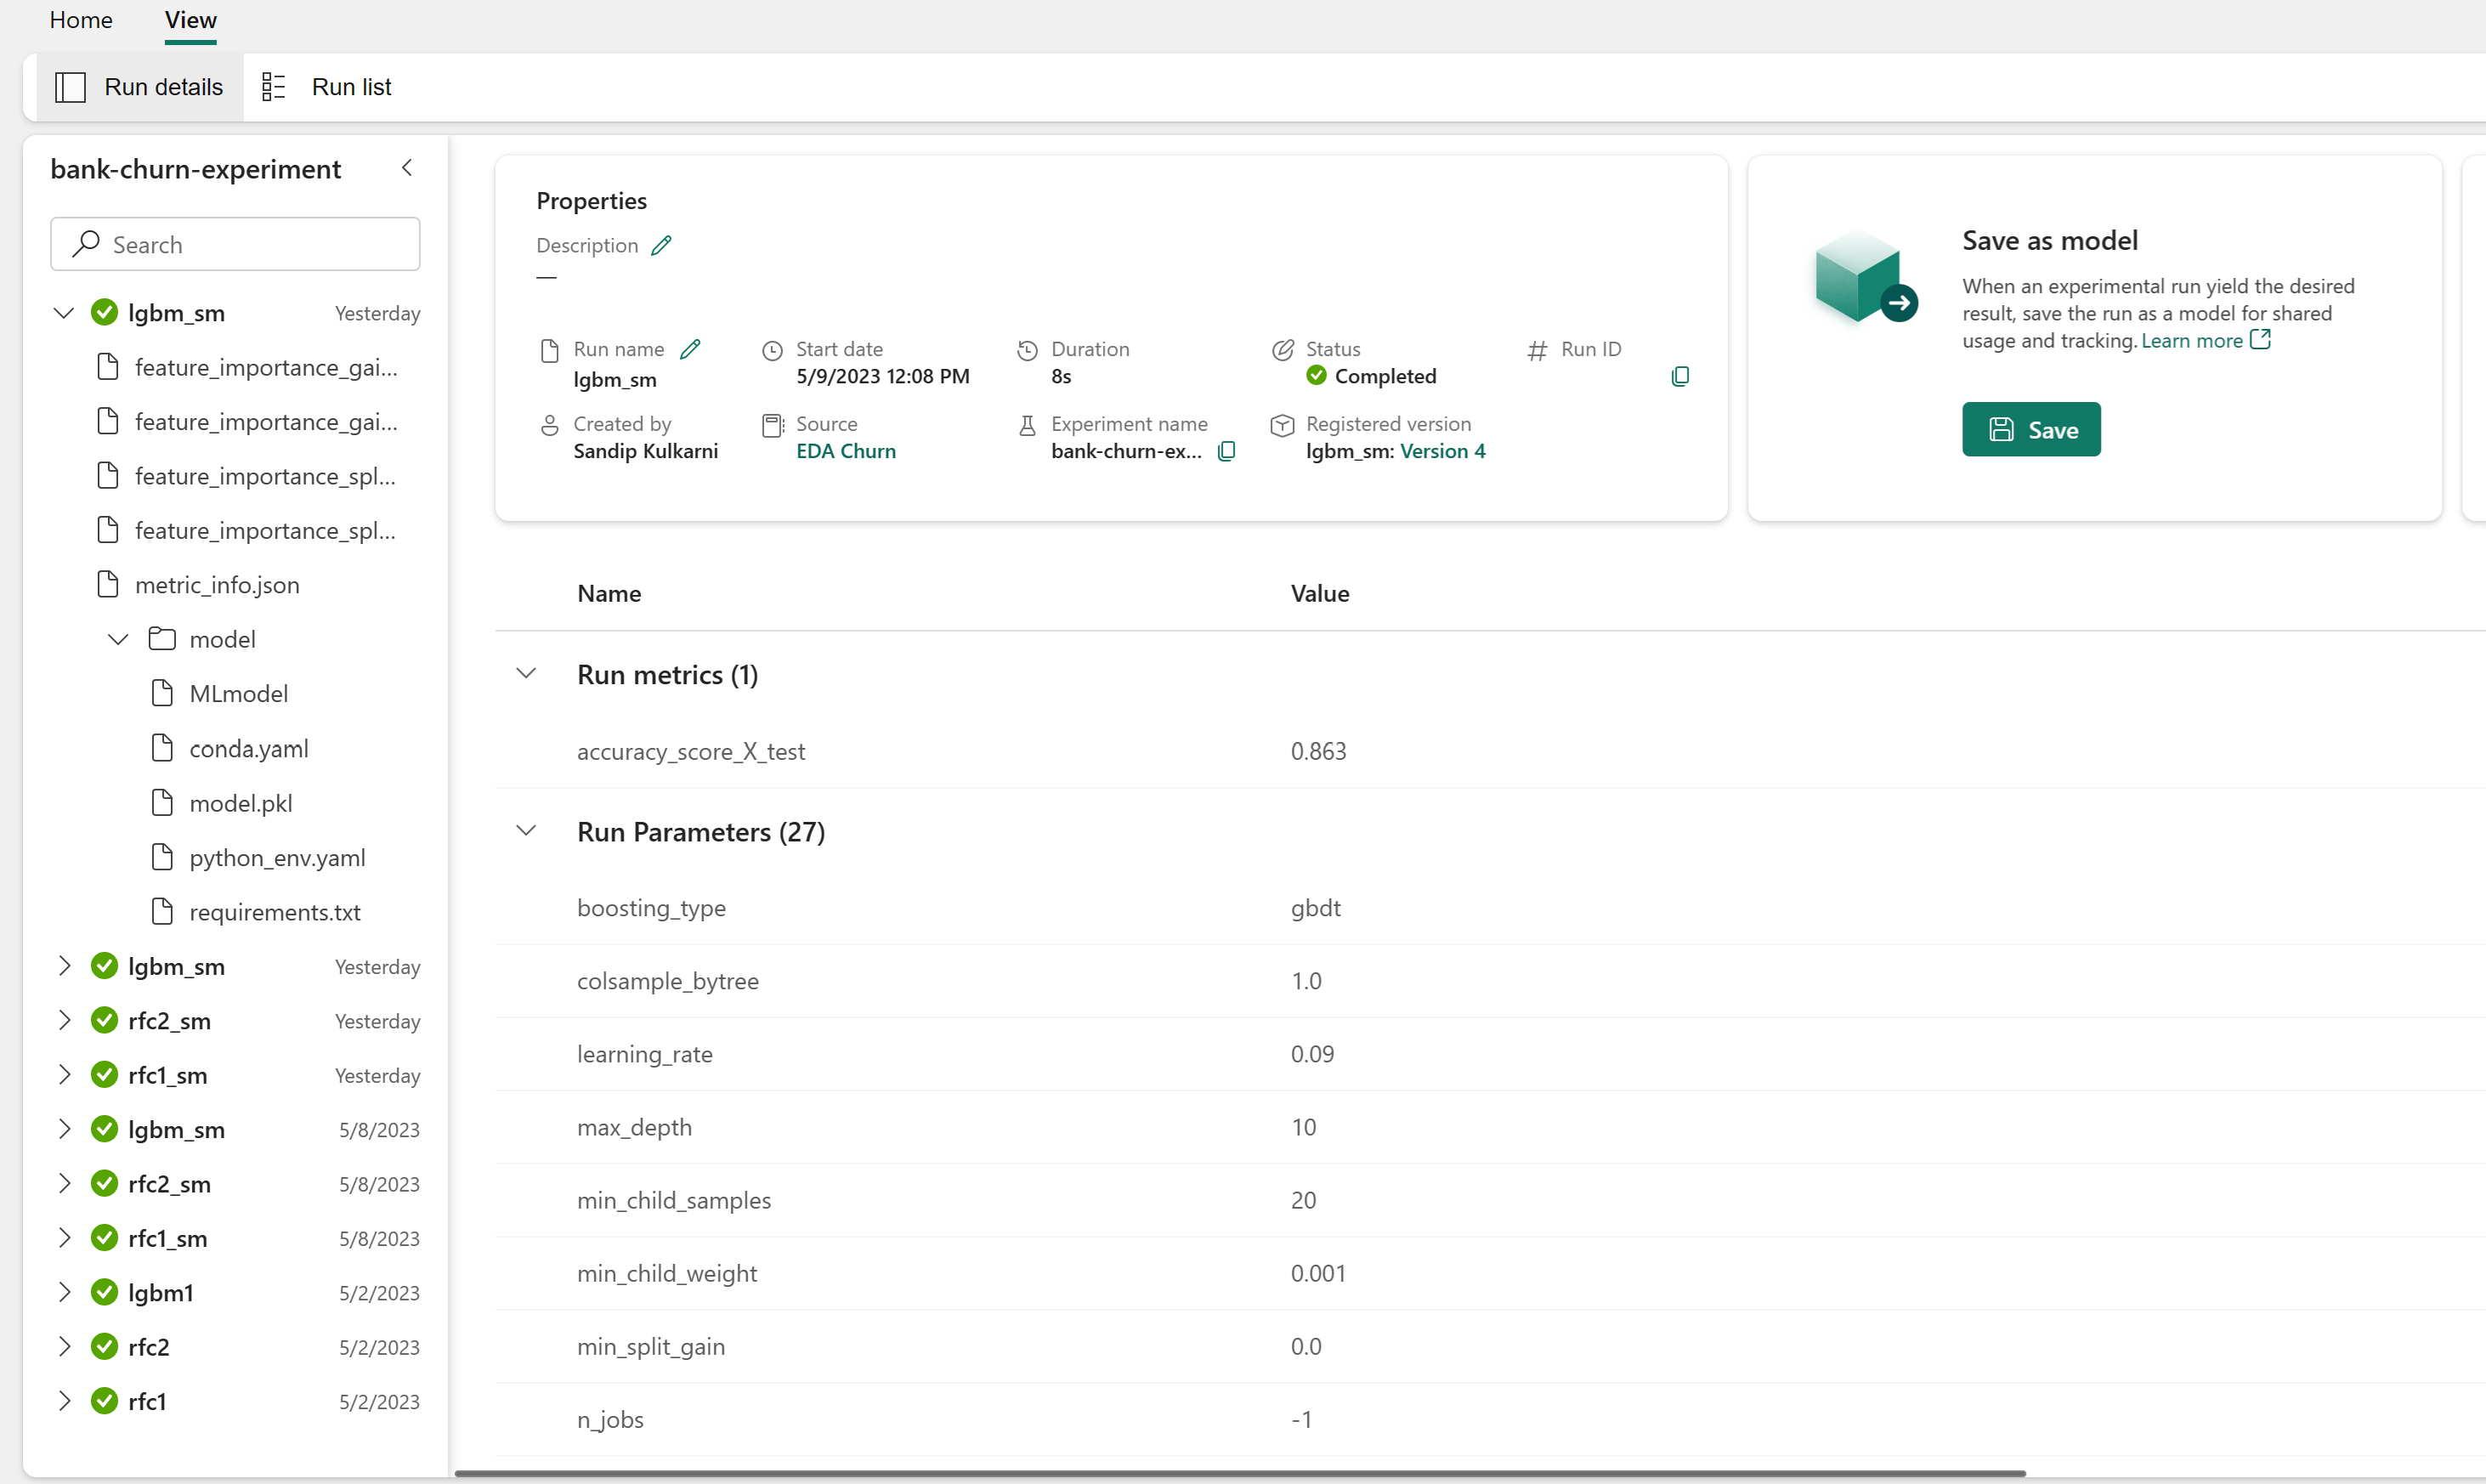The width and height of the screenshot is (2486, 1484).
Task: Expand the rfc2_sm run from 5/8/2023
Action: pos(64,1184)
